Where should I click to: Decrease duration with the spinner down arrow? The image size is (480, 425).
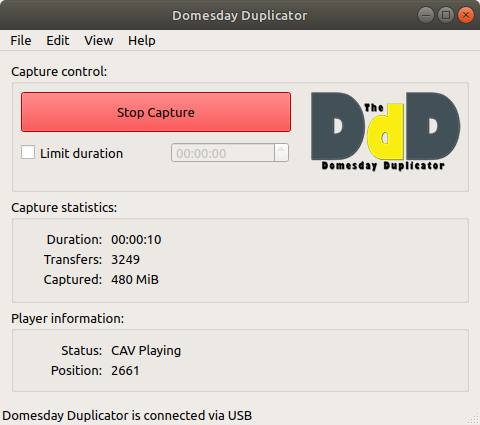[281, 157]
